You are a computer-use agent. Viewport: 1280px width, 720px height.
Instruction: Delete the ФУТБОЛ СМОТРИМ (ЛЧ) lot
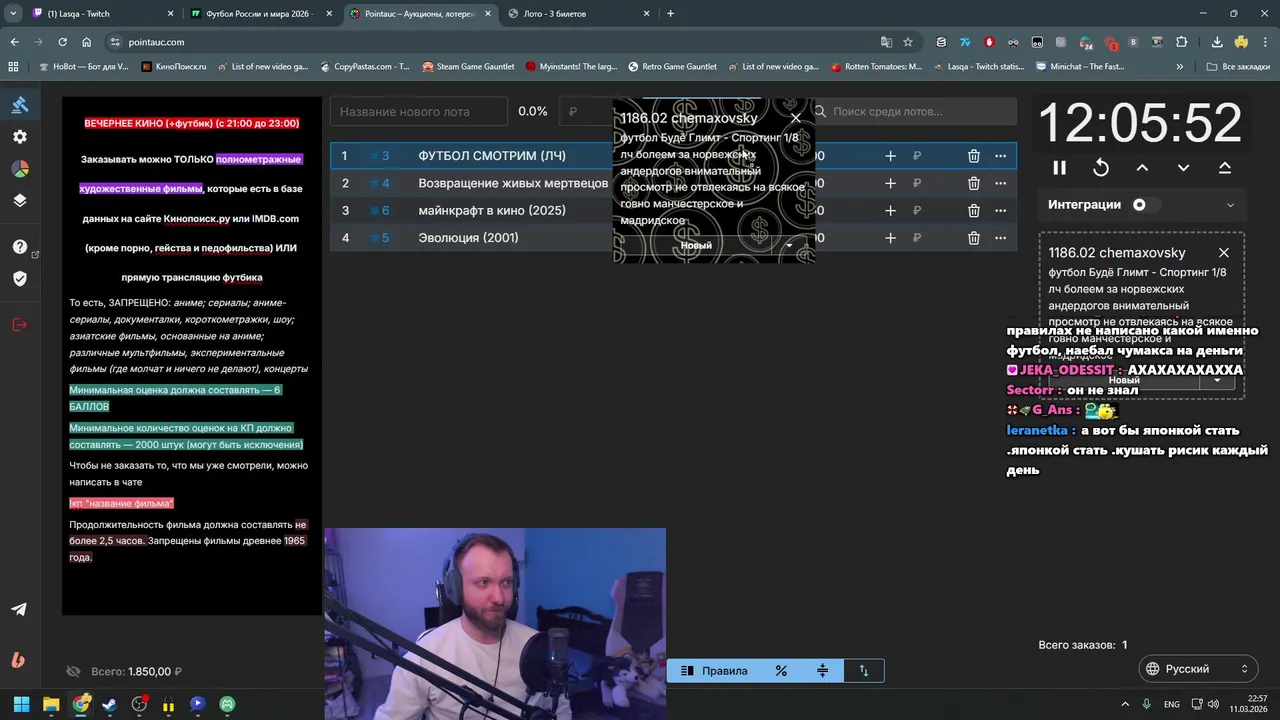pos(973,156)
